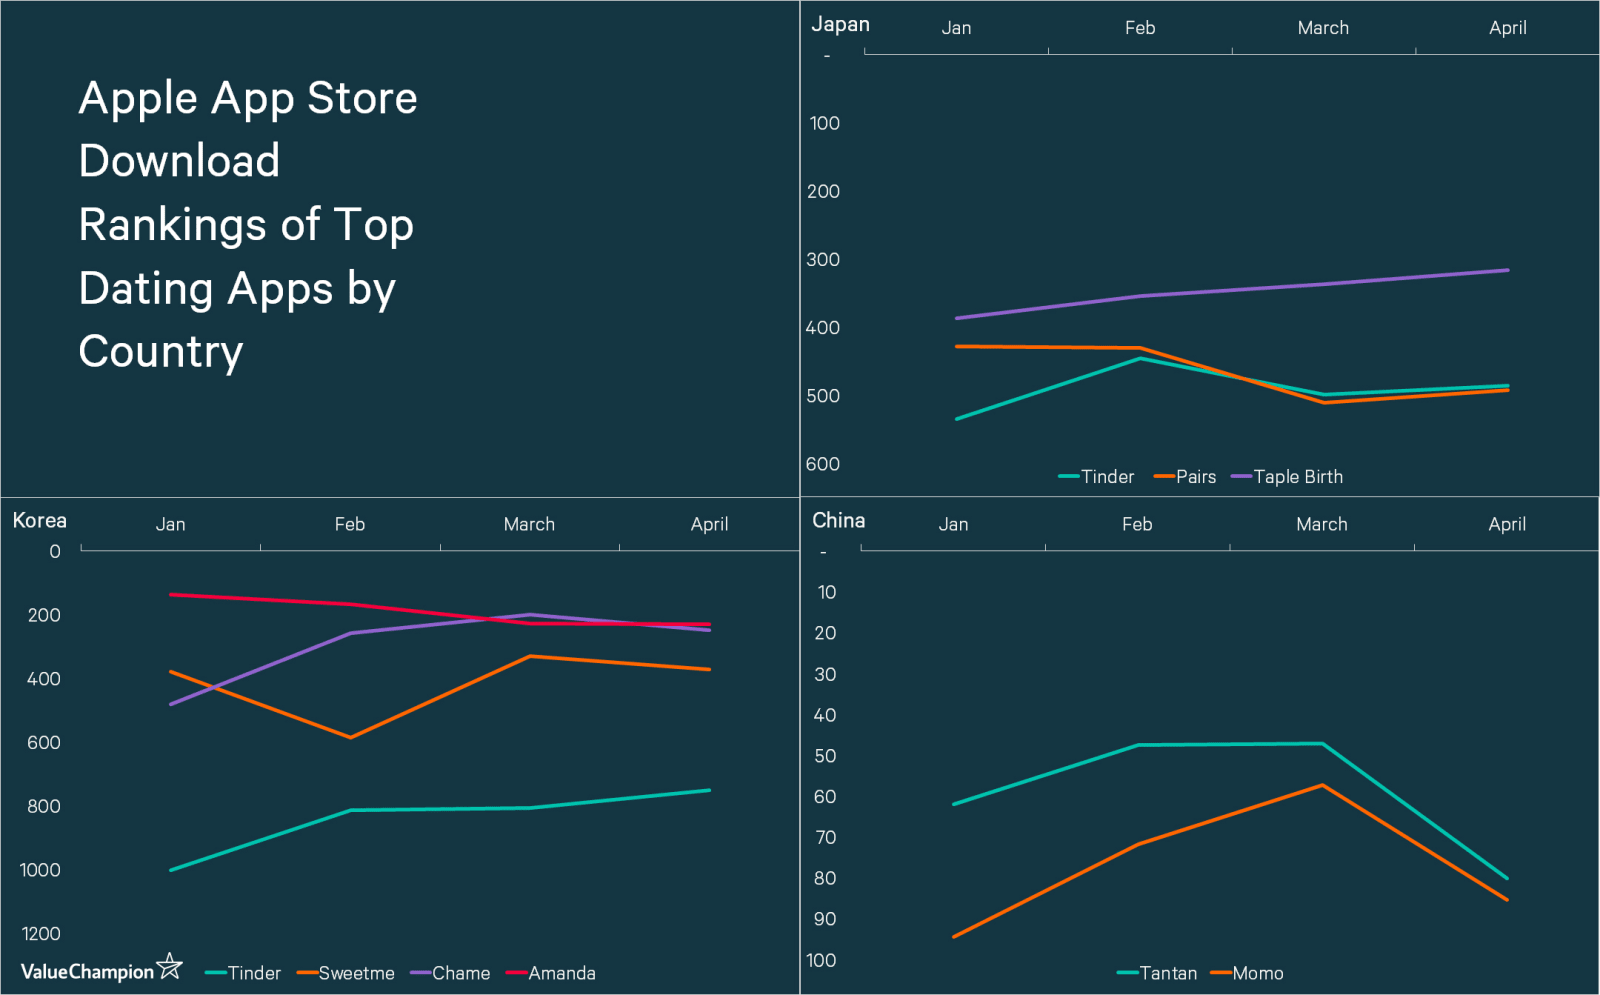Viewport: 1600px width, 995px height.
Task: Click the Tinder legend entry in the Japan chart
Action: [x=1096, y=477]
